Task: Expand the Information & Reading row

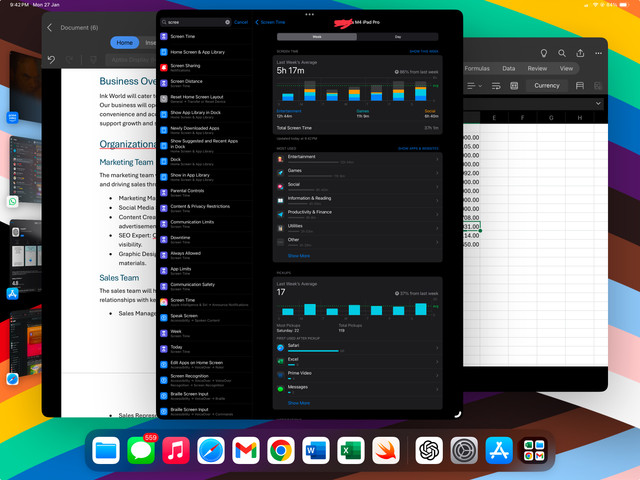Action: [358, 200]
